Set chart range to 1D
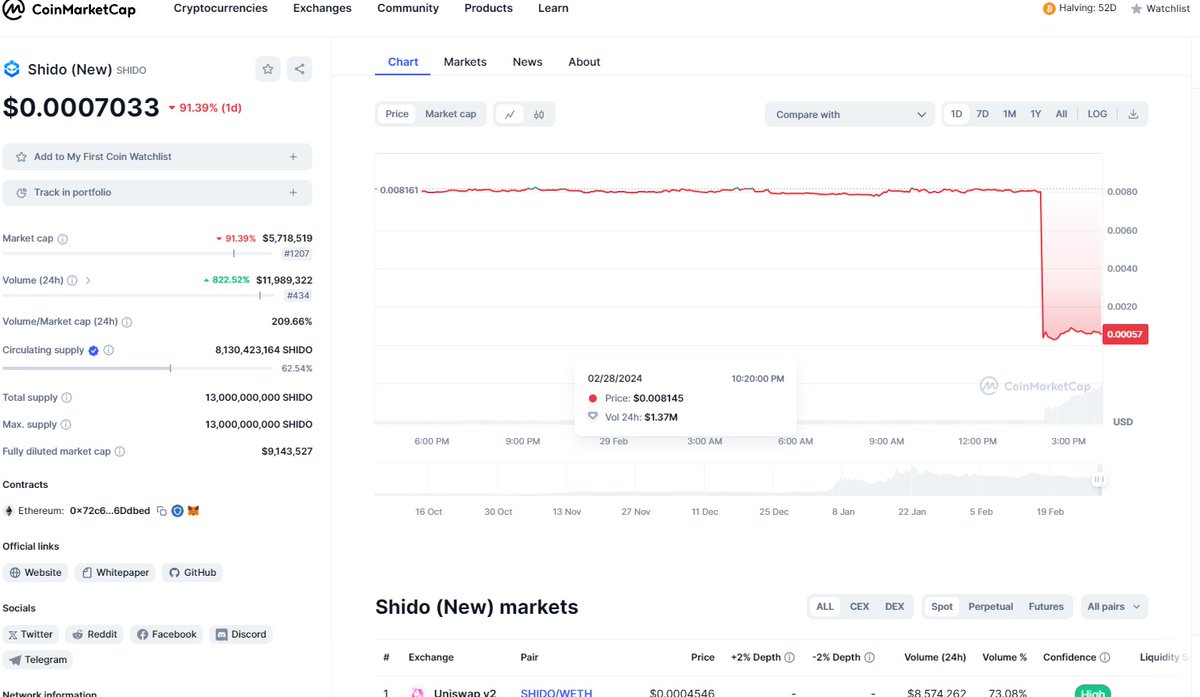 click(956, 114)
